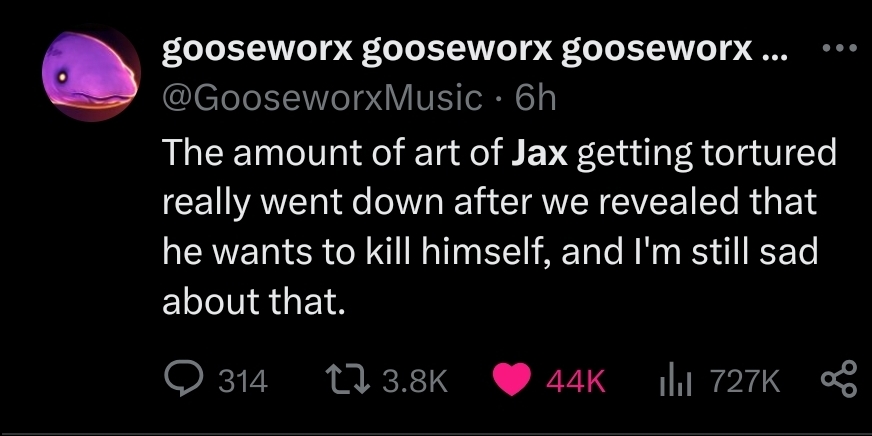872x436 pixels.
Task: Open the three-dot more options menu
Action: click(x=839, y=48)
